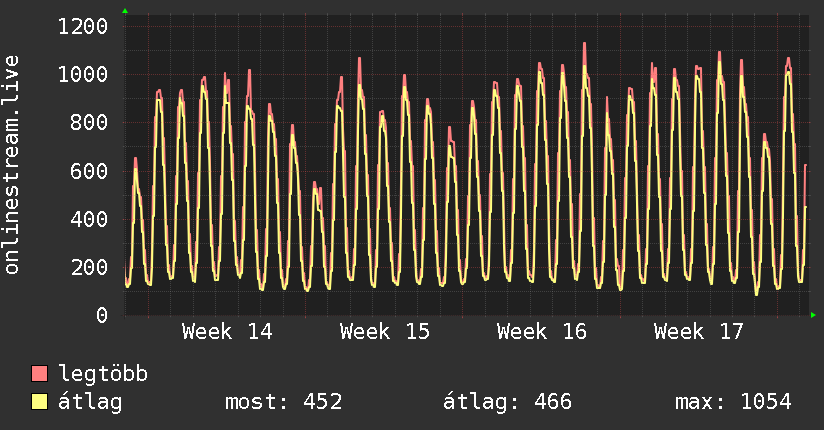Click the 800 y-axis tick label
Screen dimensions: 824x430
pyautogui.click(x=89, y=123)
